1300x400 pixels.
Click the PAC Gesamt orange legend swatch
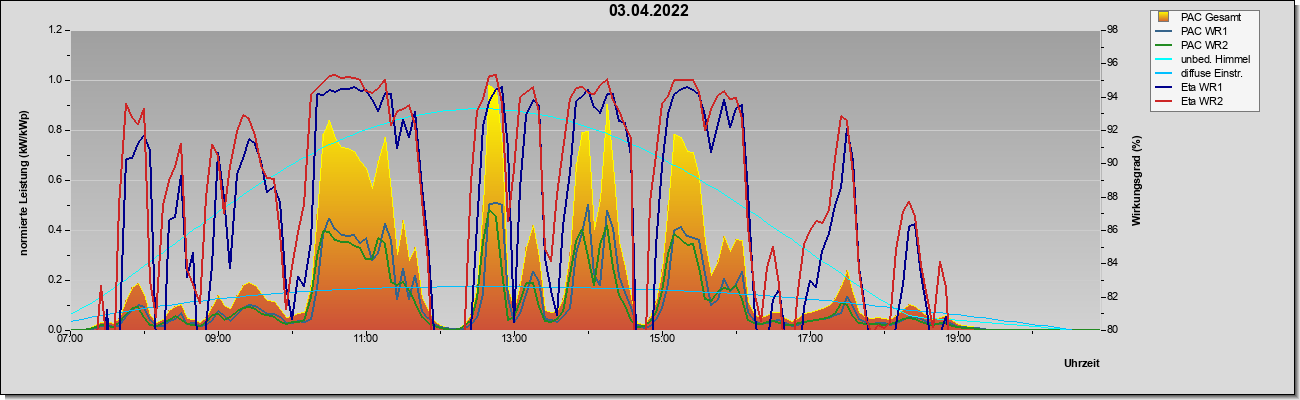[x=1163, y=17]
